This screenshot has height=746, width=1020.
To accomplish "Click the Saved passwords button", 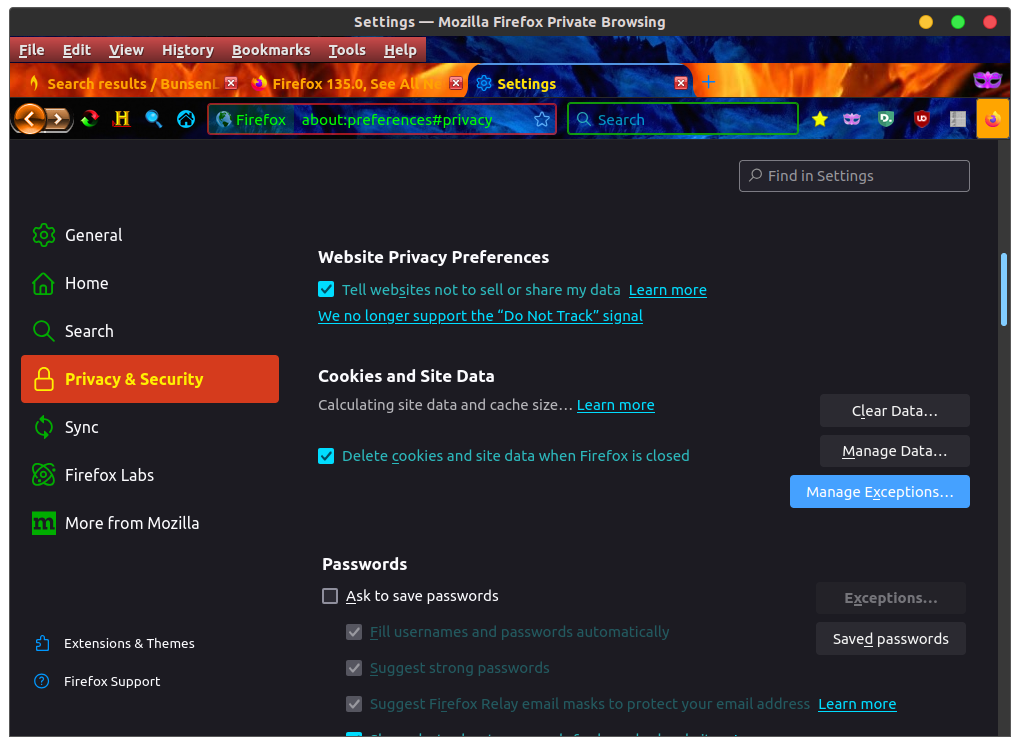I will click(891, 639).
